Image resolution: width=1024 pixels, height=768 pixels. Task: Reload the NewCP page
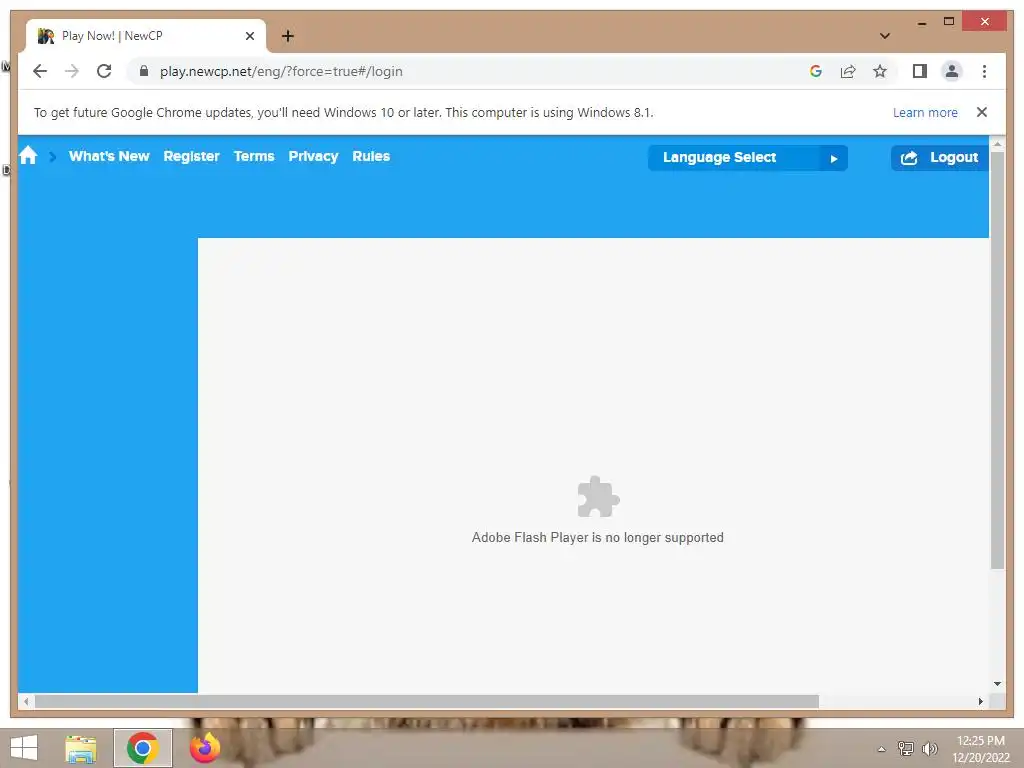click(104, 71)
